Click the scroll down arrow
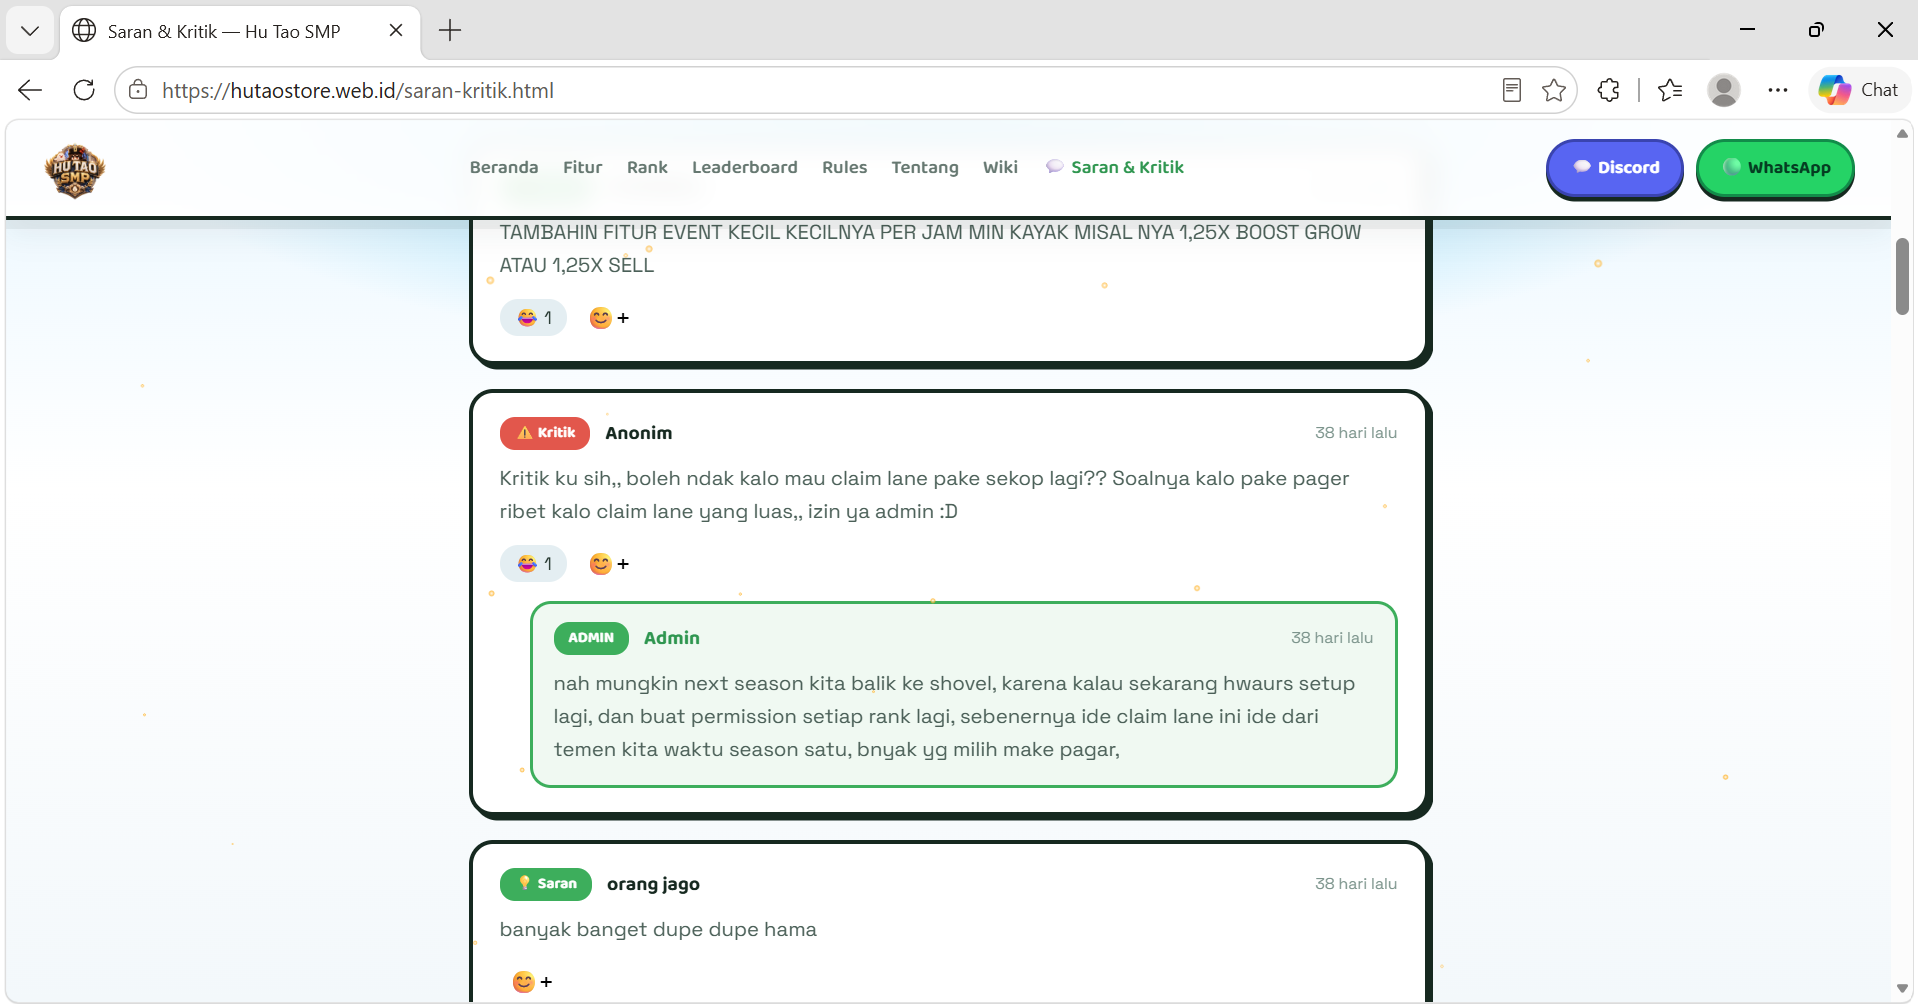This screenshot has width=1918, height=1006. 1902,989
